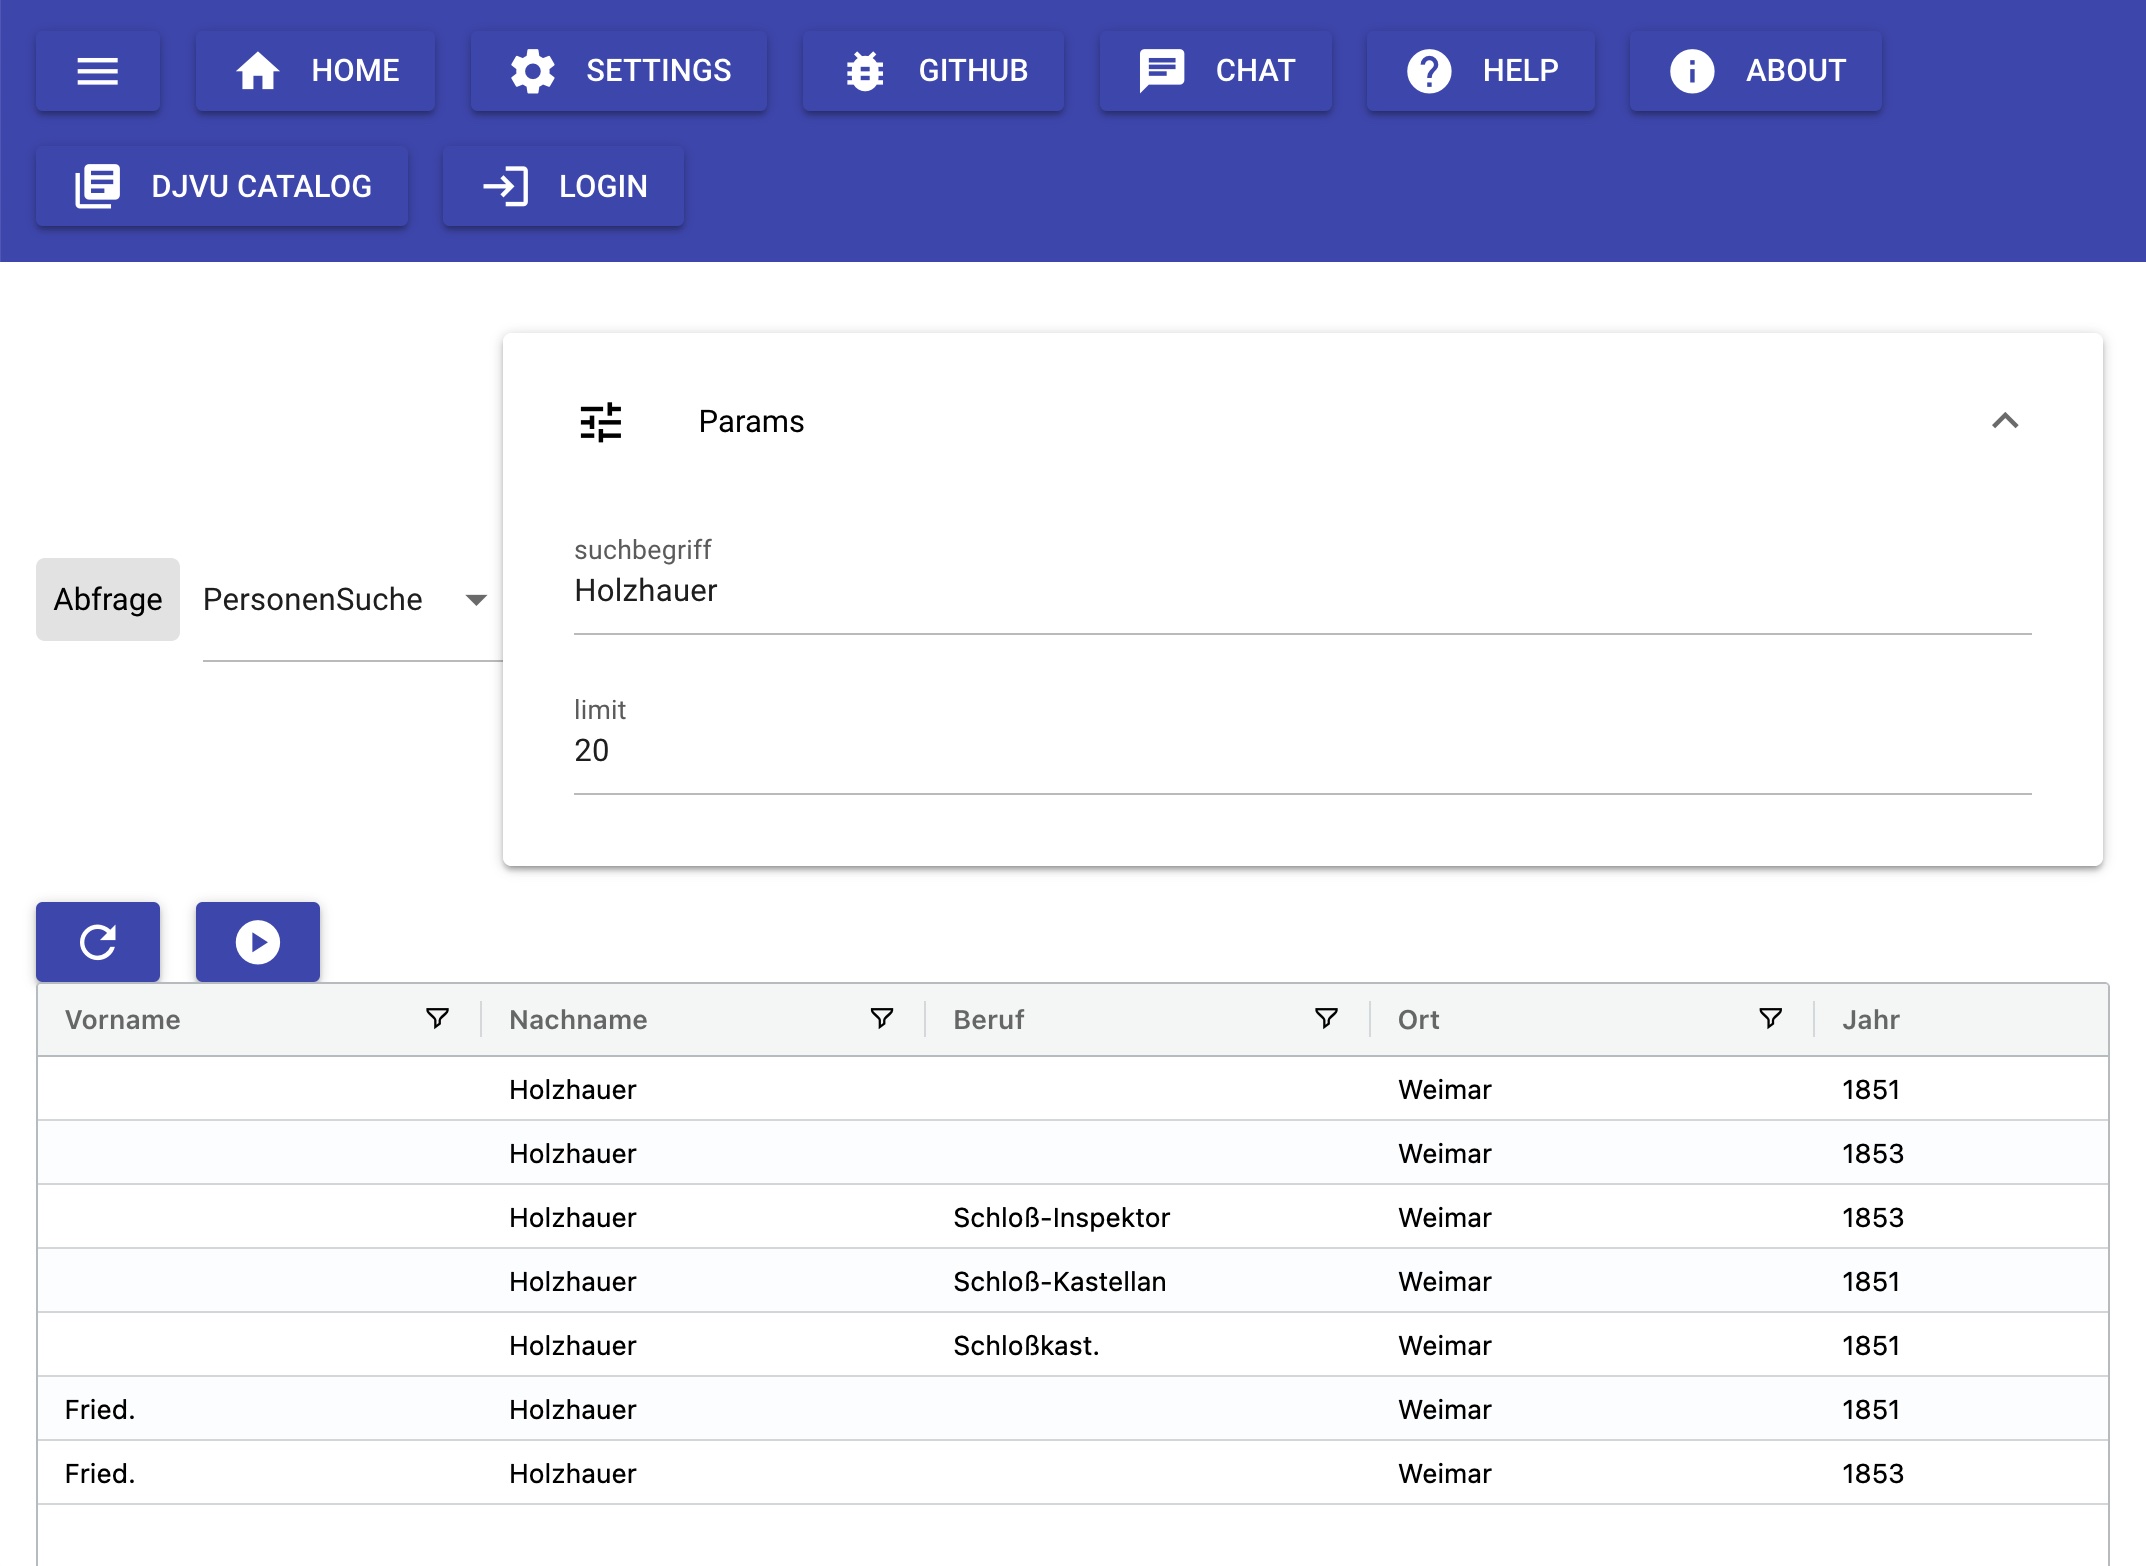Click the Params tune icon
Screen dimensions: 2146x1566
601,422
